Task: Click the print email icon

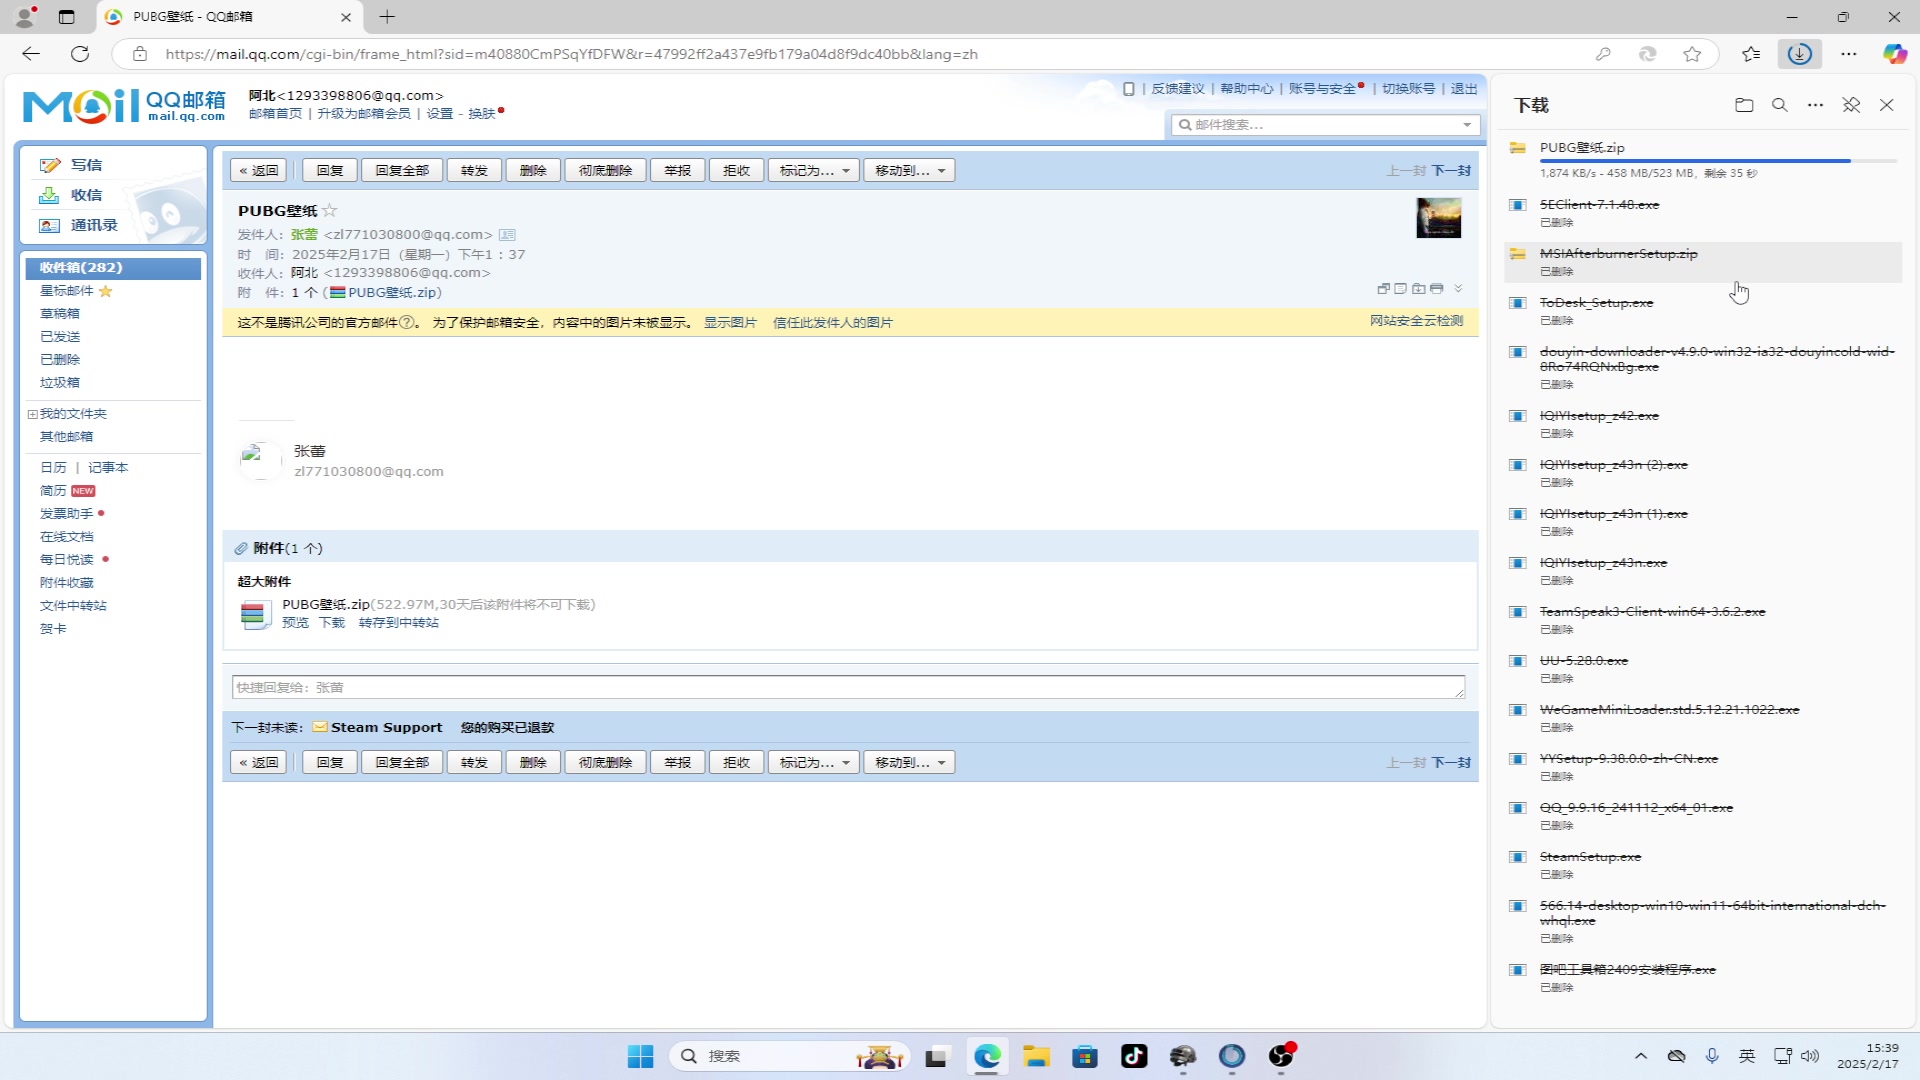Action: point(1437,288)
